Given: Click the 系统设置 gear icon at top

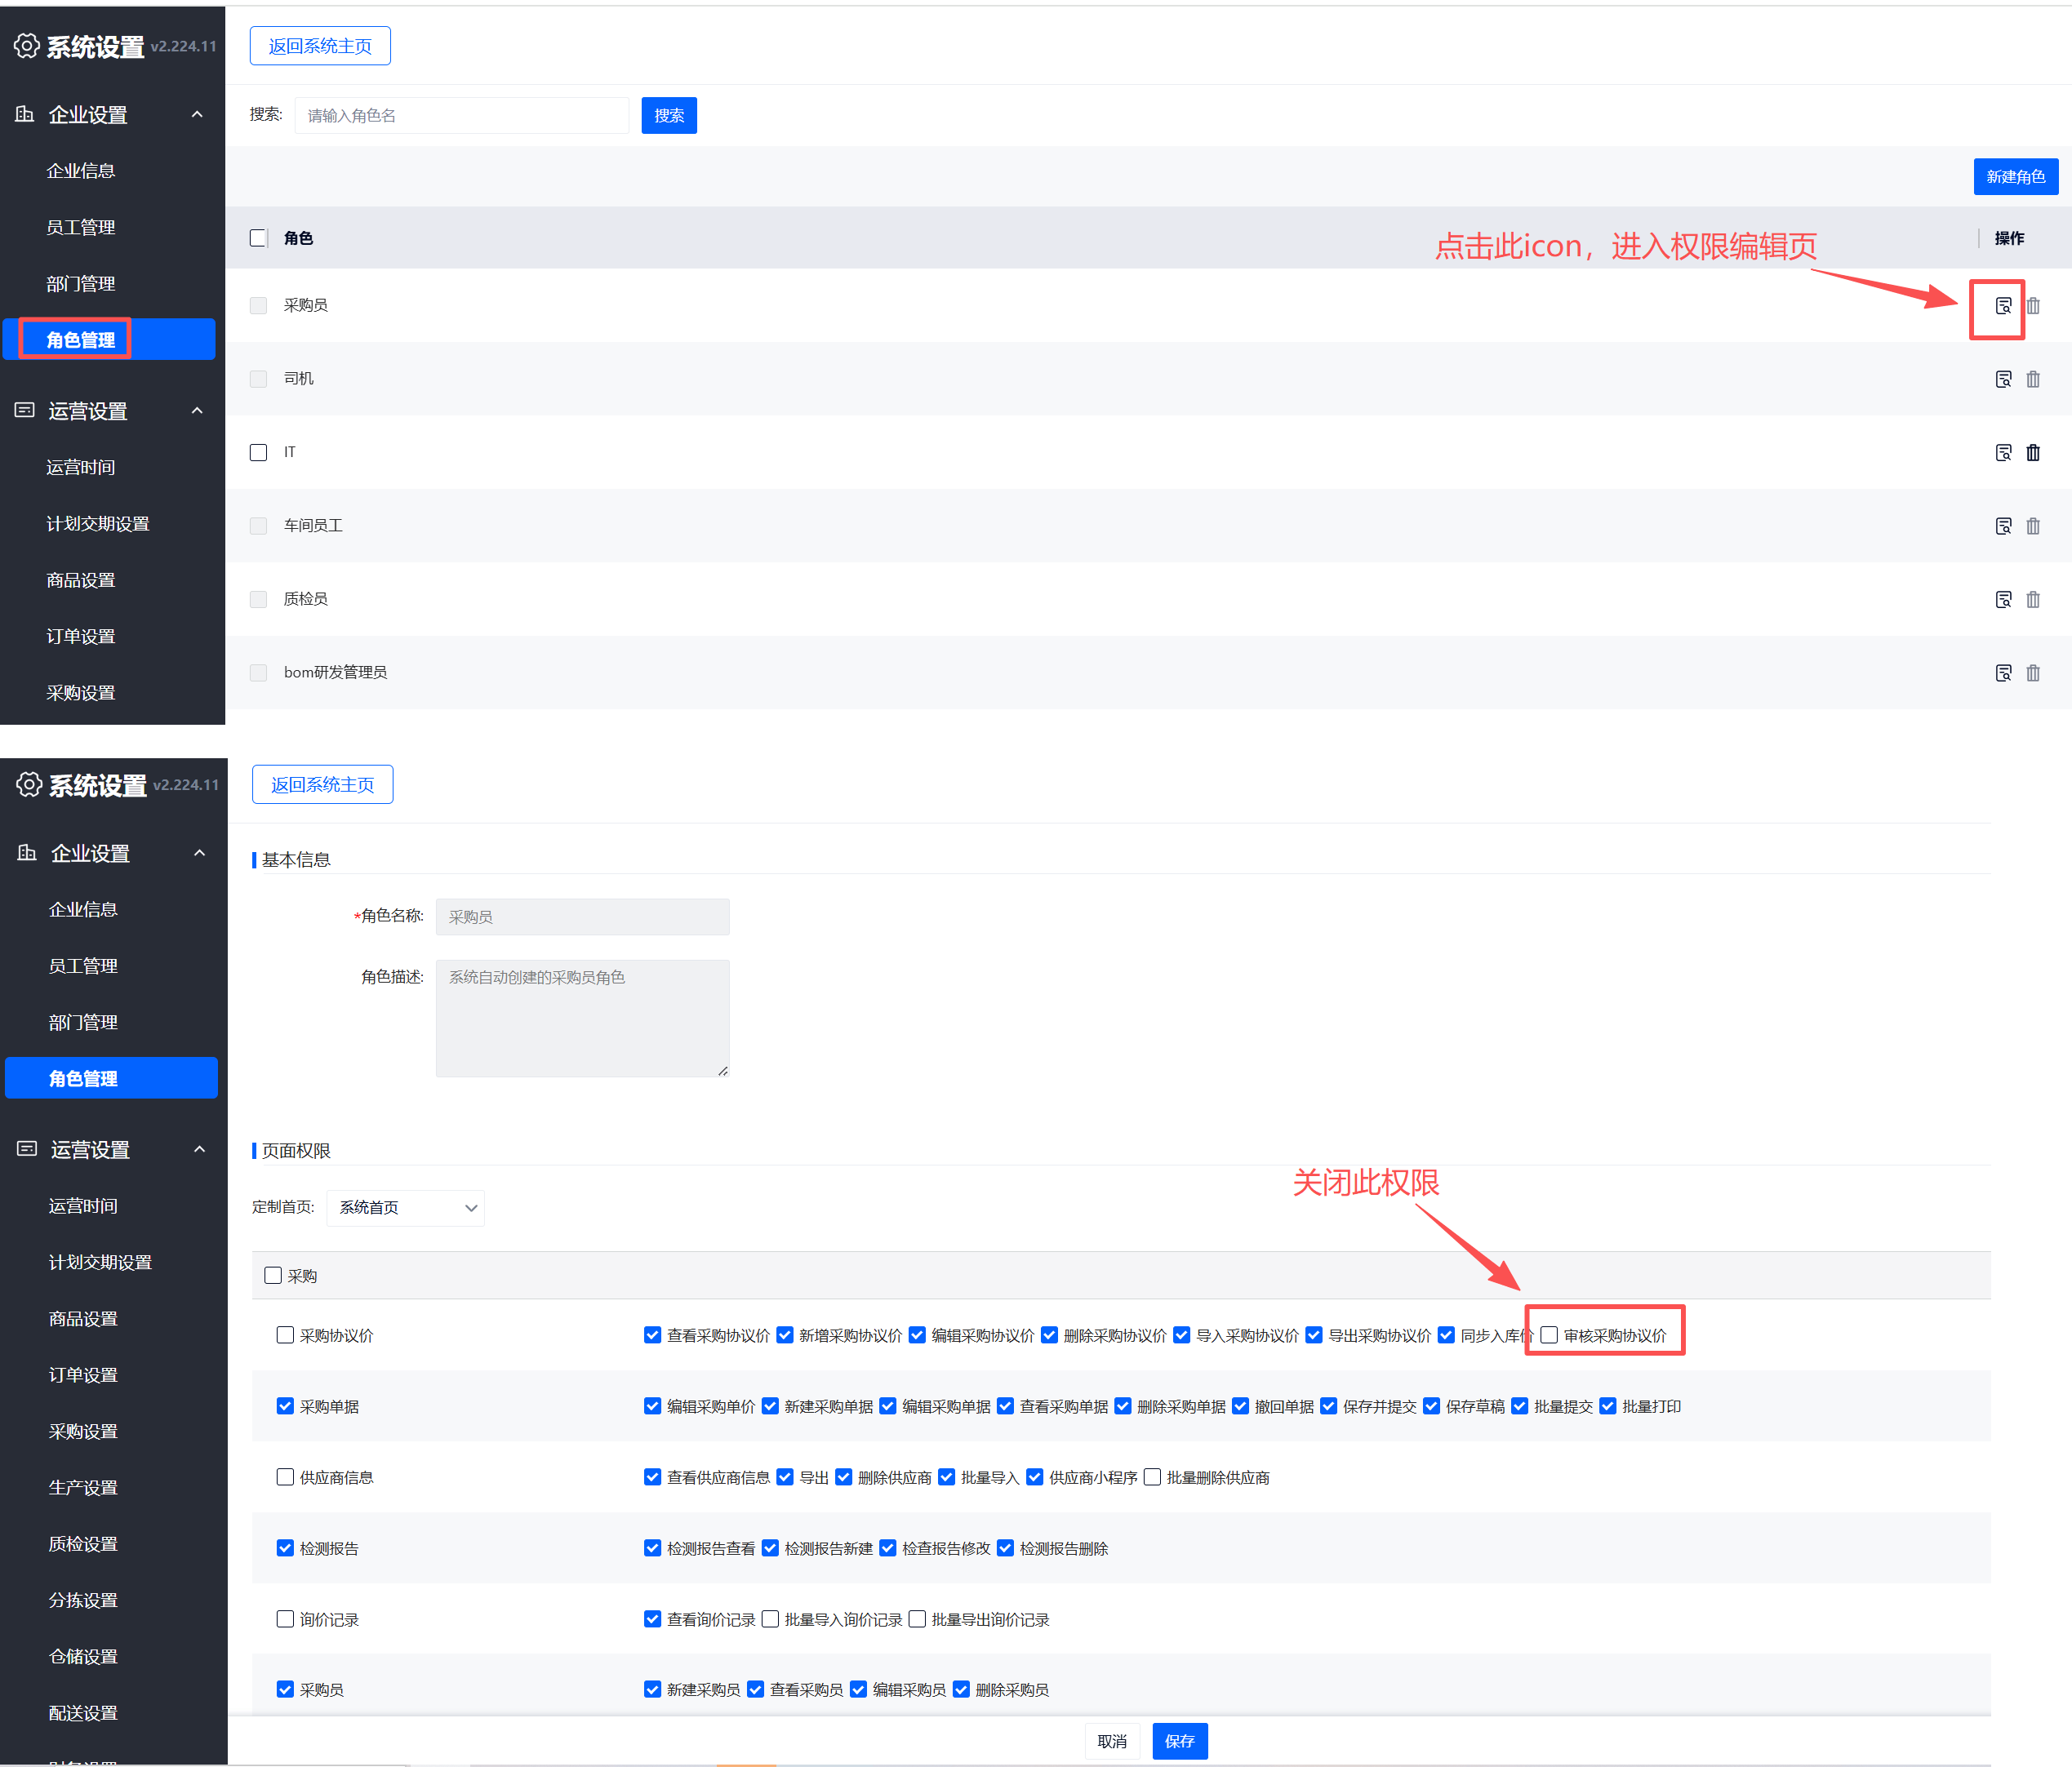Looking at the screenshot, I should (x=27, y=46).
